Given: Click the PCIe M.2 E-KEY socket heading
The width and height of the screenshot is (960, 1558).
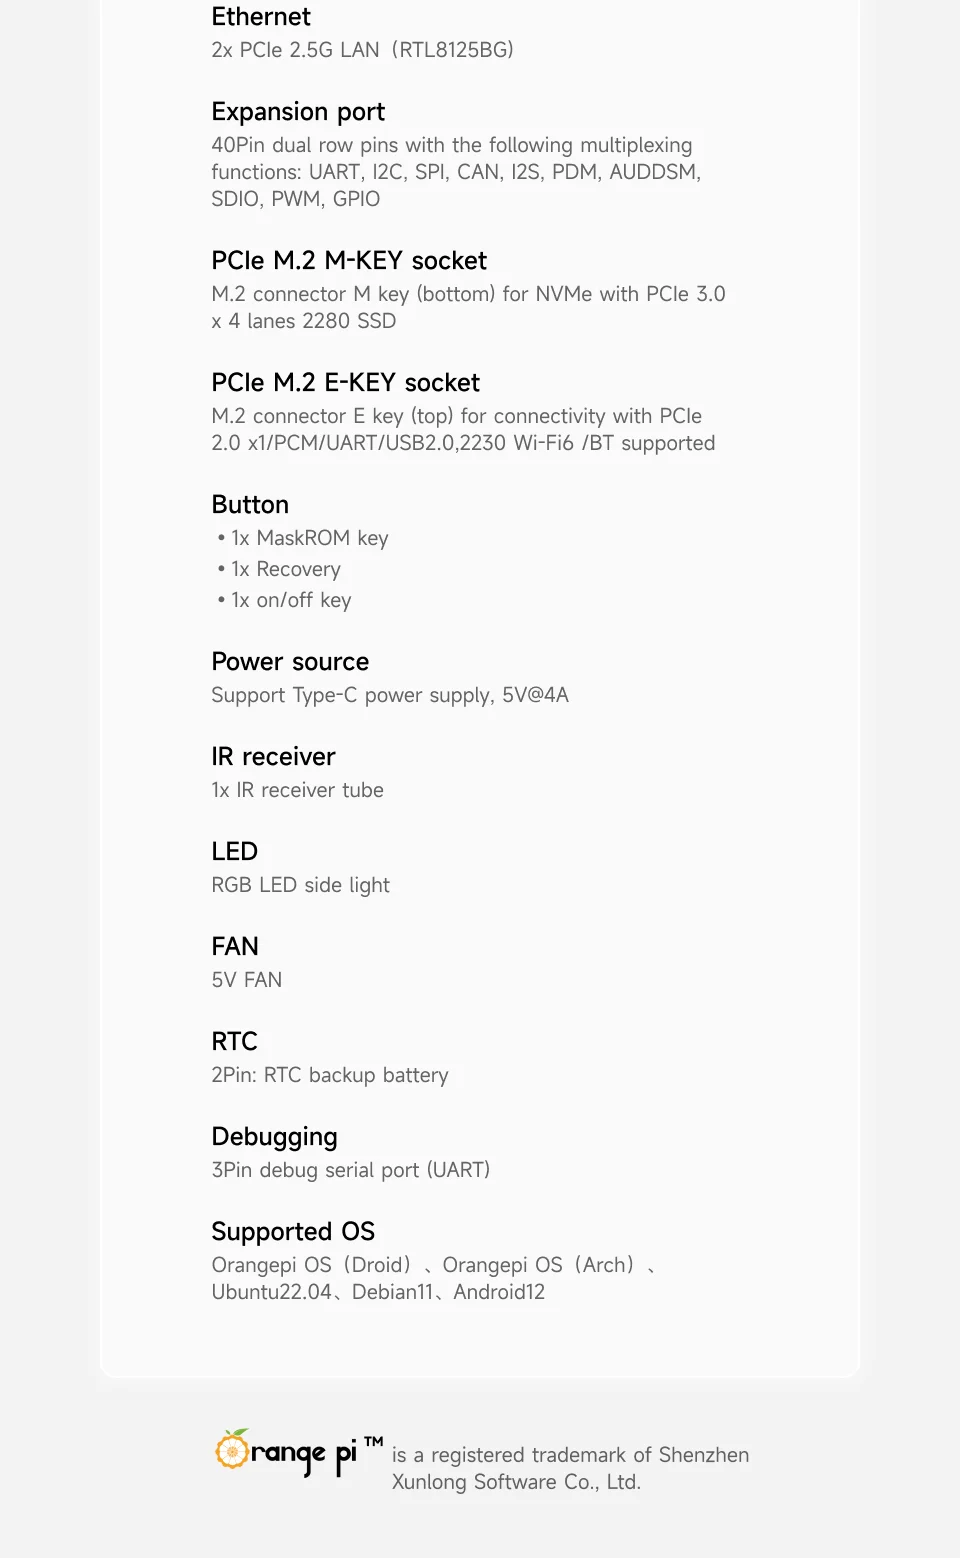Looking at the screenshot, I should (345, 383).
